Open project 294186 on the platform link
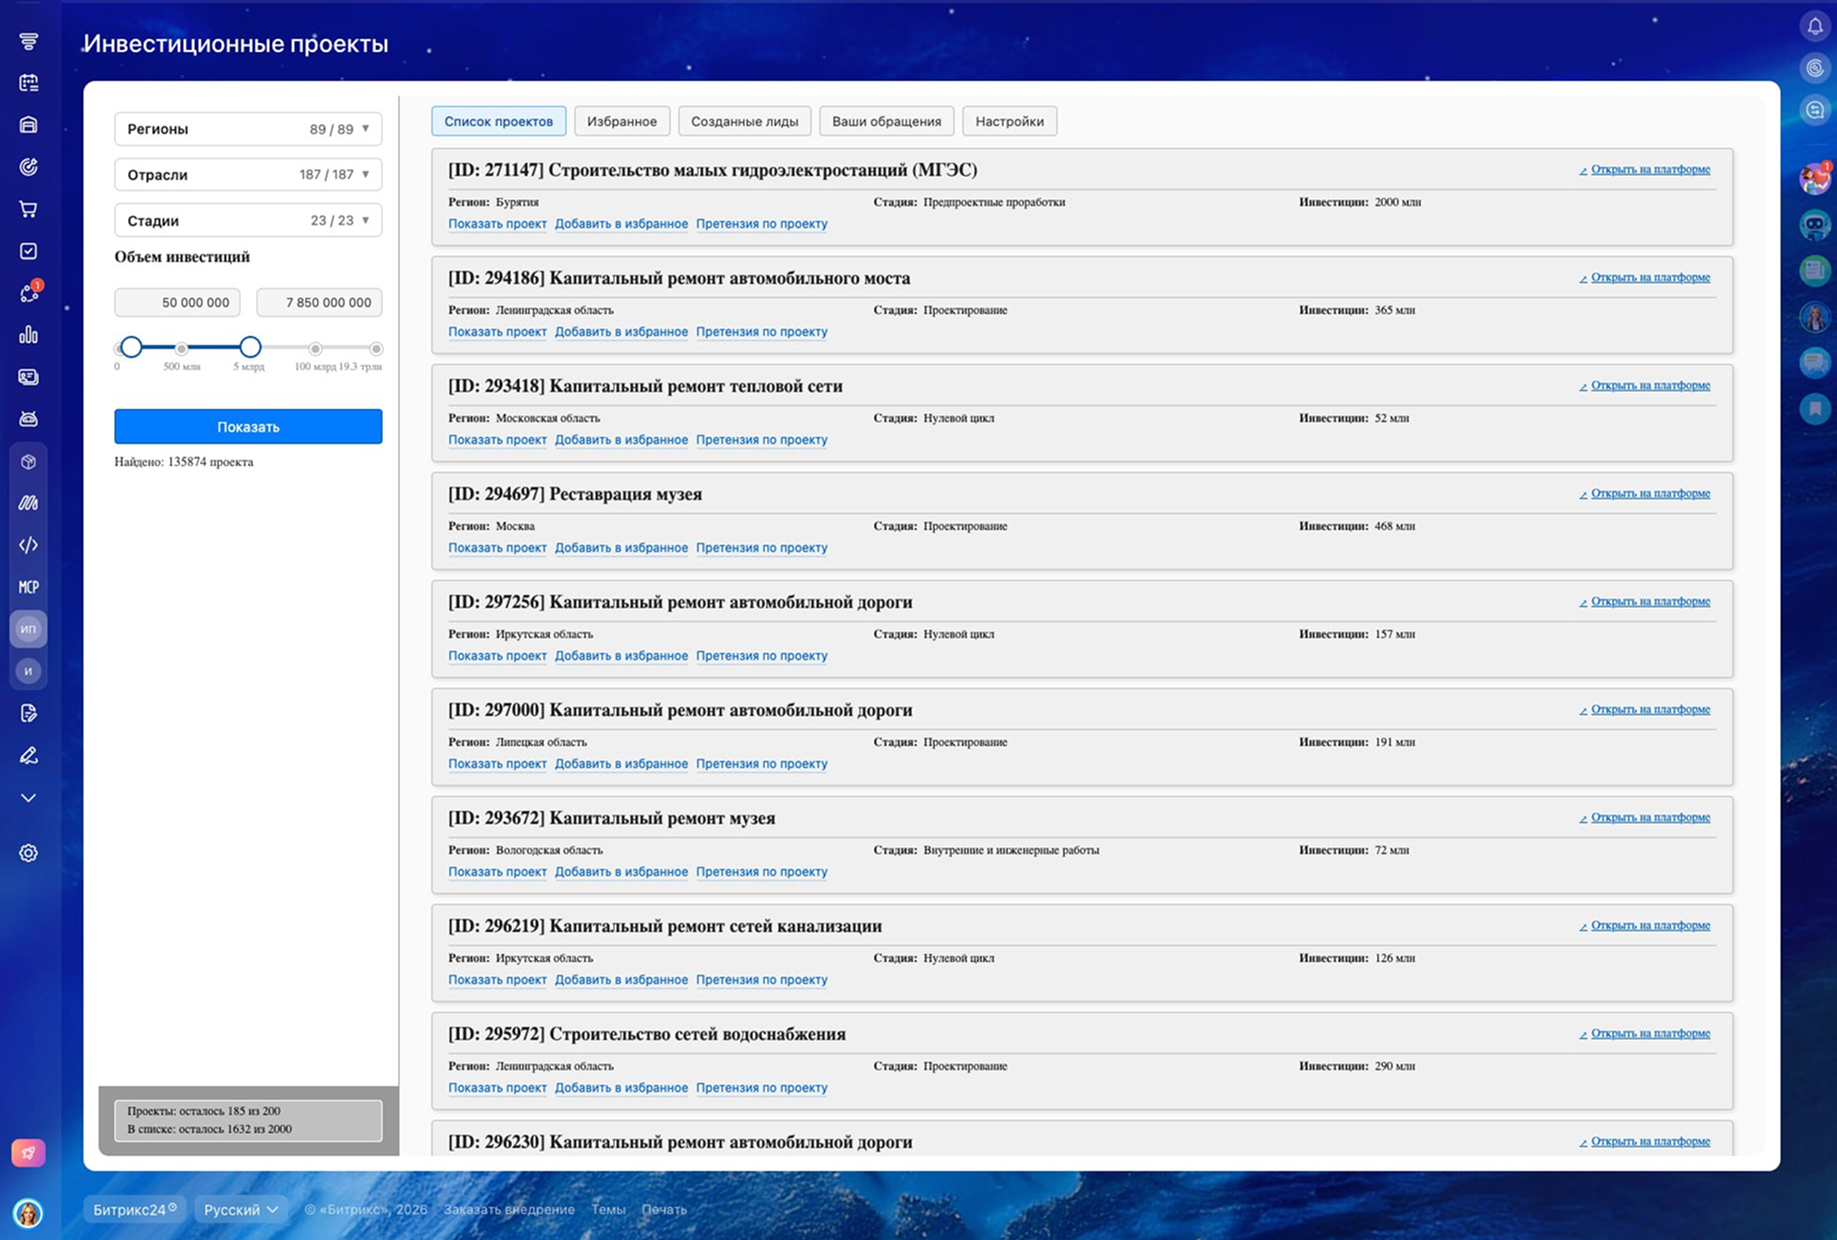1837x1240 pixels. pos(1649,278)
